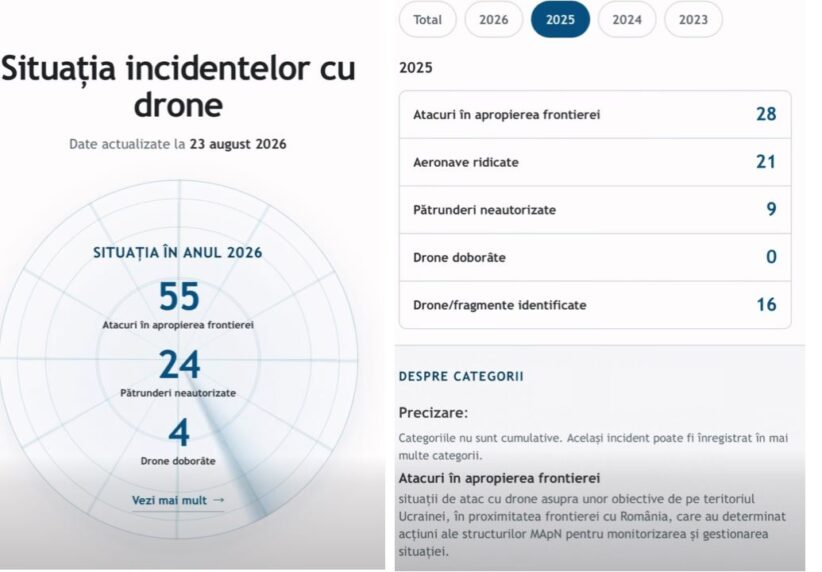Select the active 2025 tab
Screen dimensions: 822x572
(x=560, y=19)
